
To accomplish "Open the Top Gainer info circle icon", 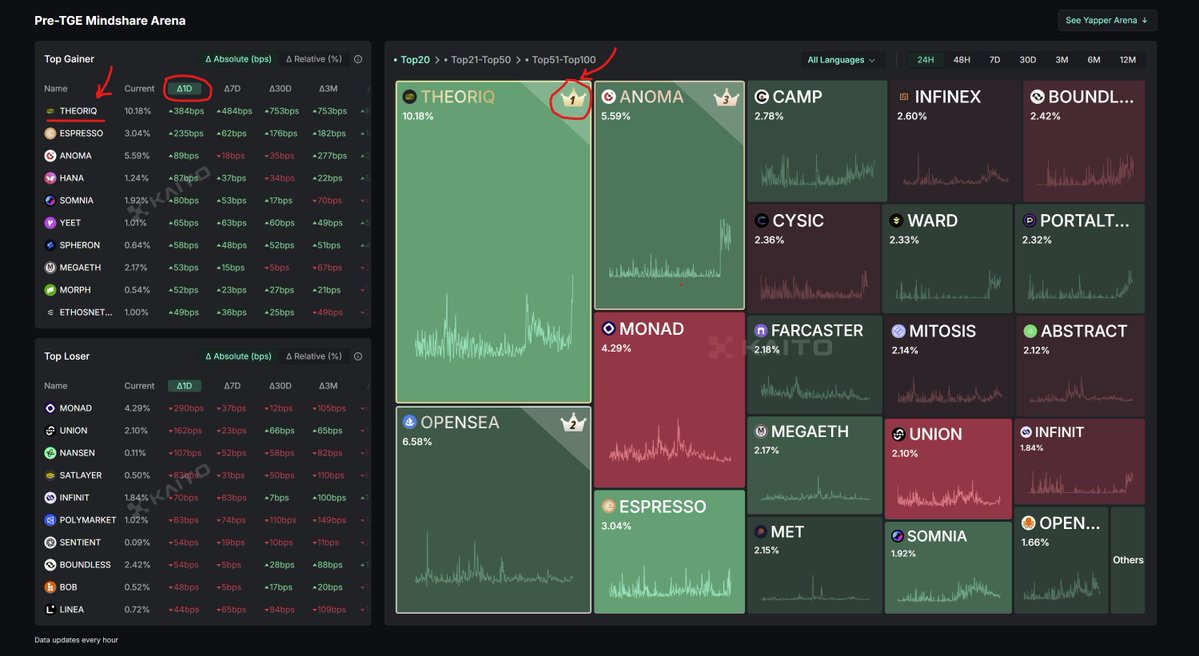I will click(x=358, y=59).
